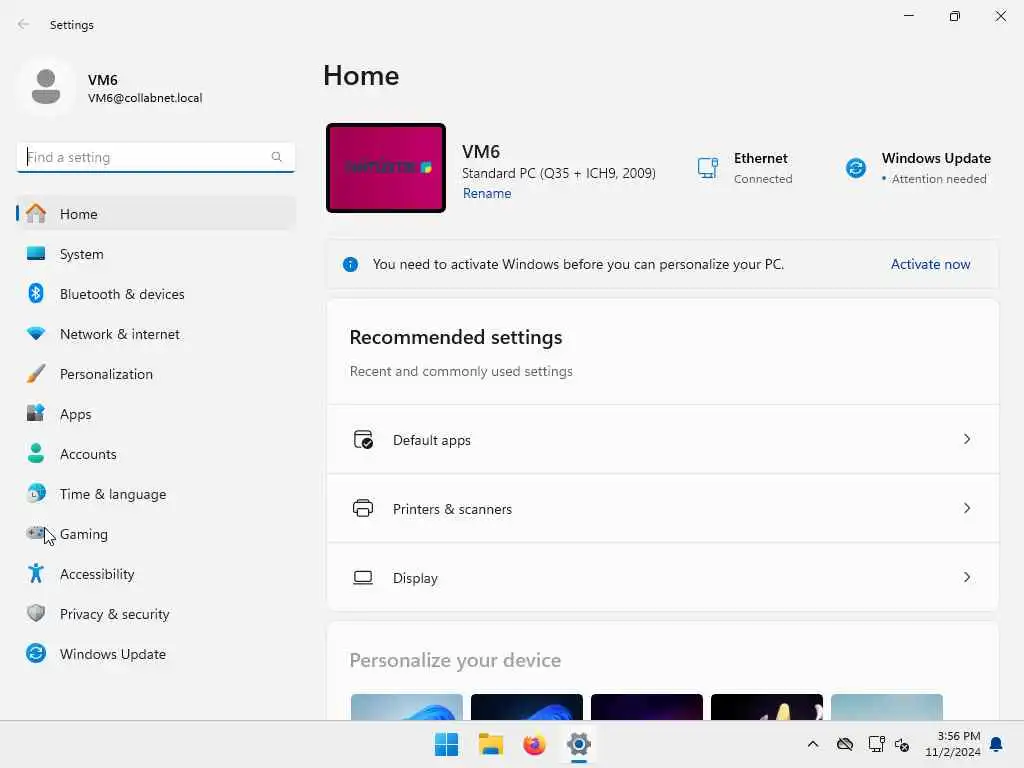
Task: Click Windows Update Attention needed status
Action: pos(918,168)
